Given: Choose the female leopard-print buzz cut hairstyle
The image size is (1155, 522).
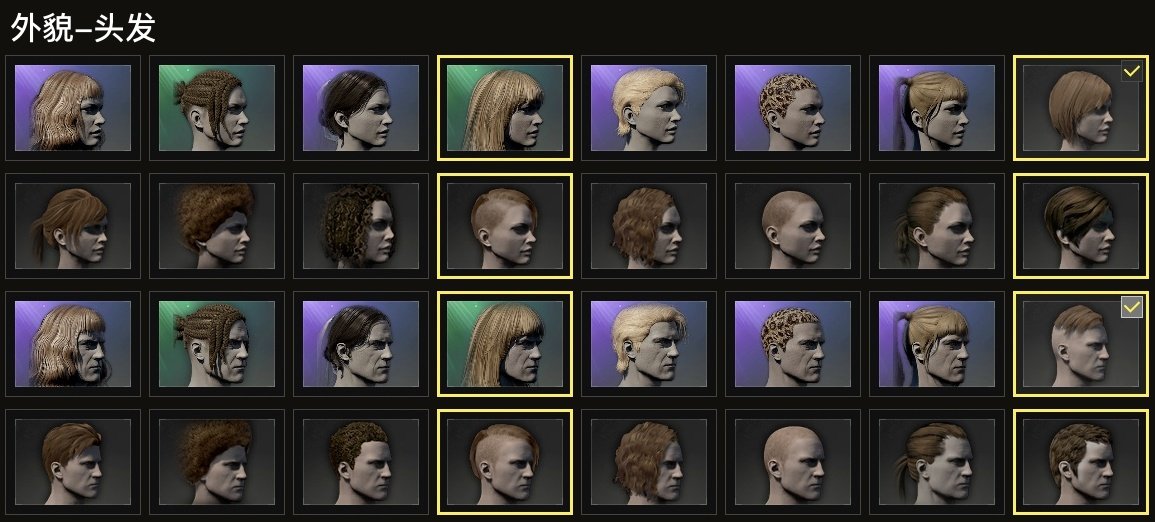Looking at the screenshot, I should 793,107.
